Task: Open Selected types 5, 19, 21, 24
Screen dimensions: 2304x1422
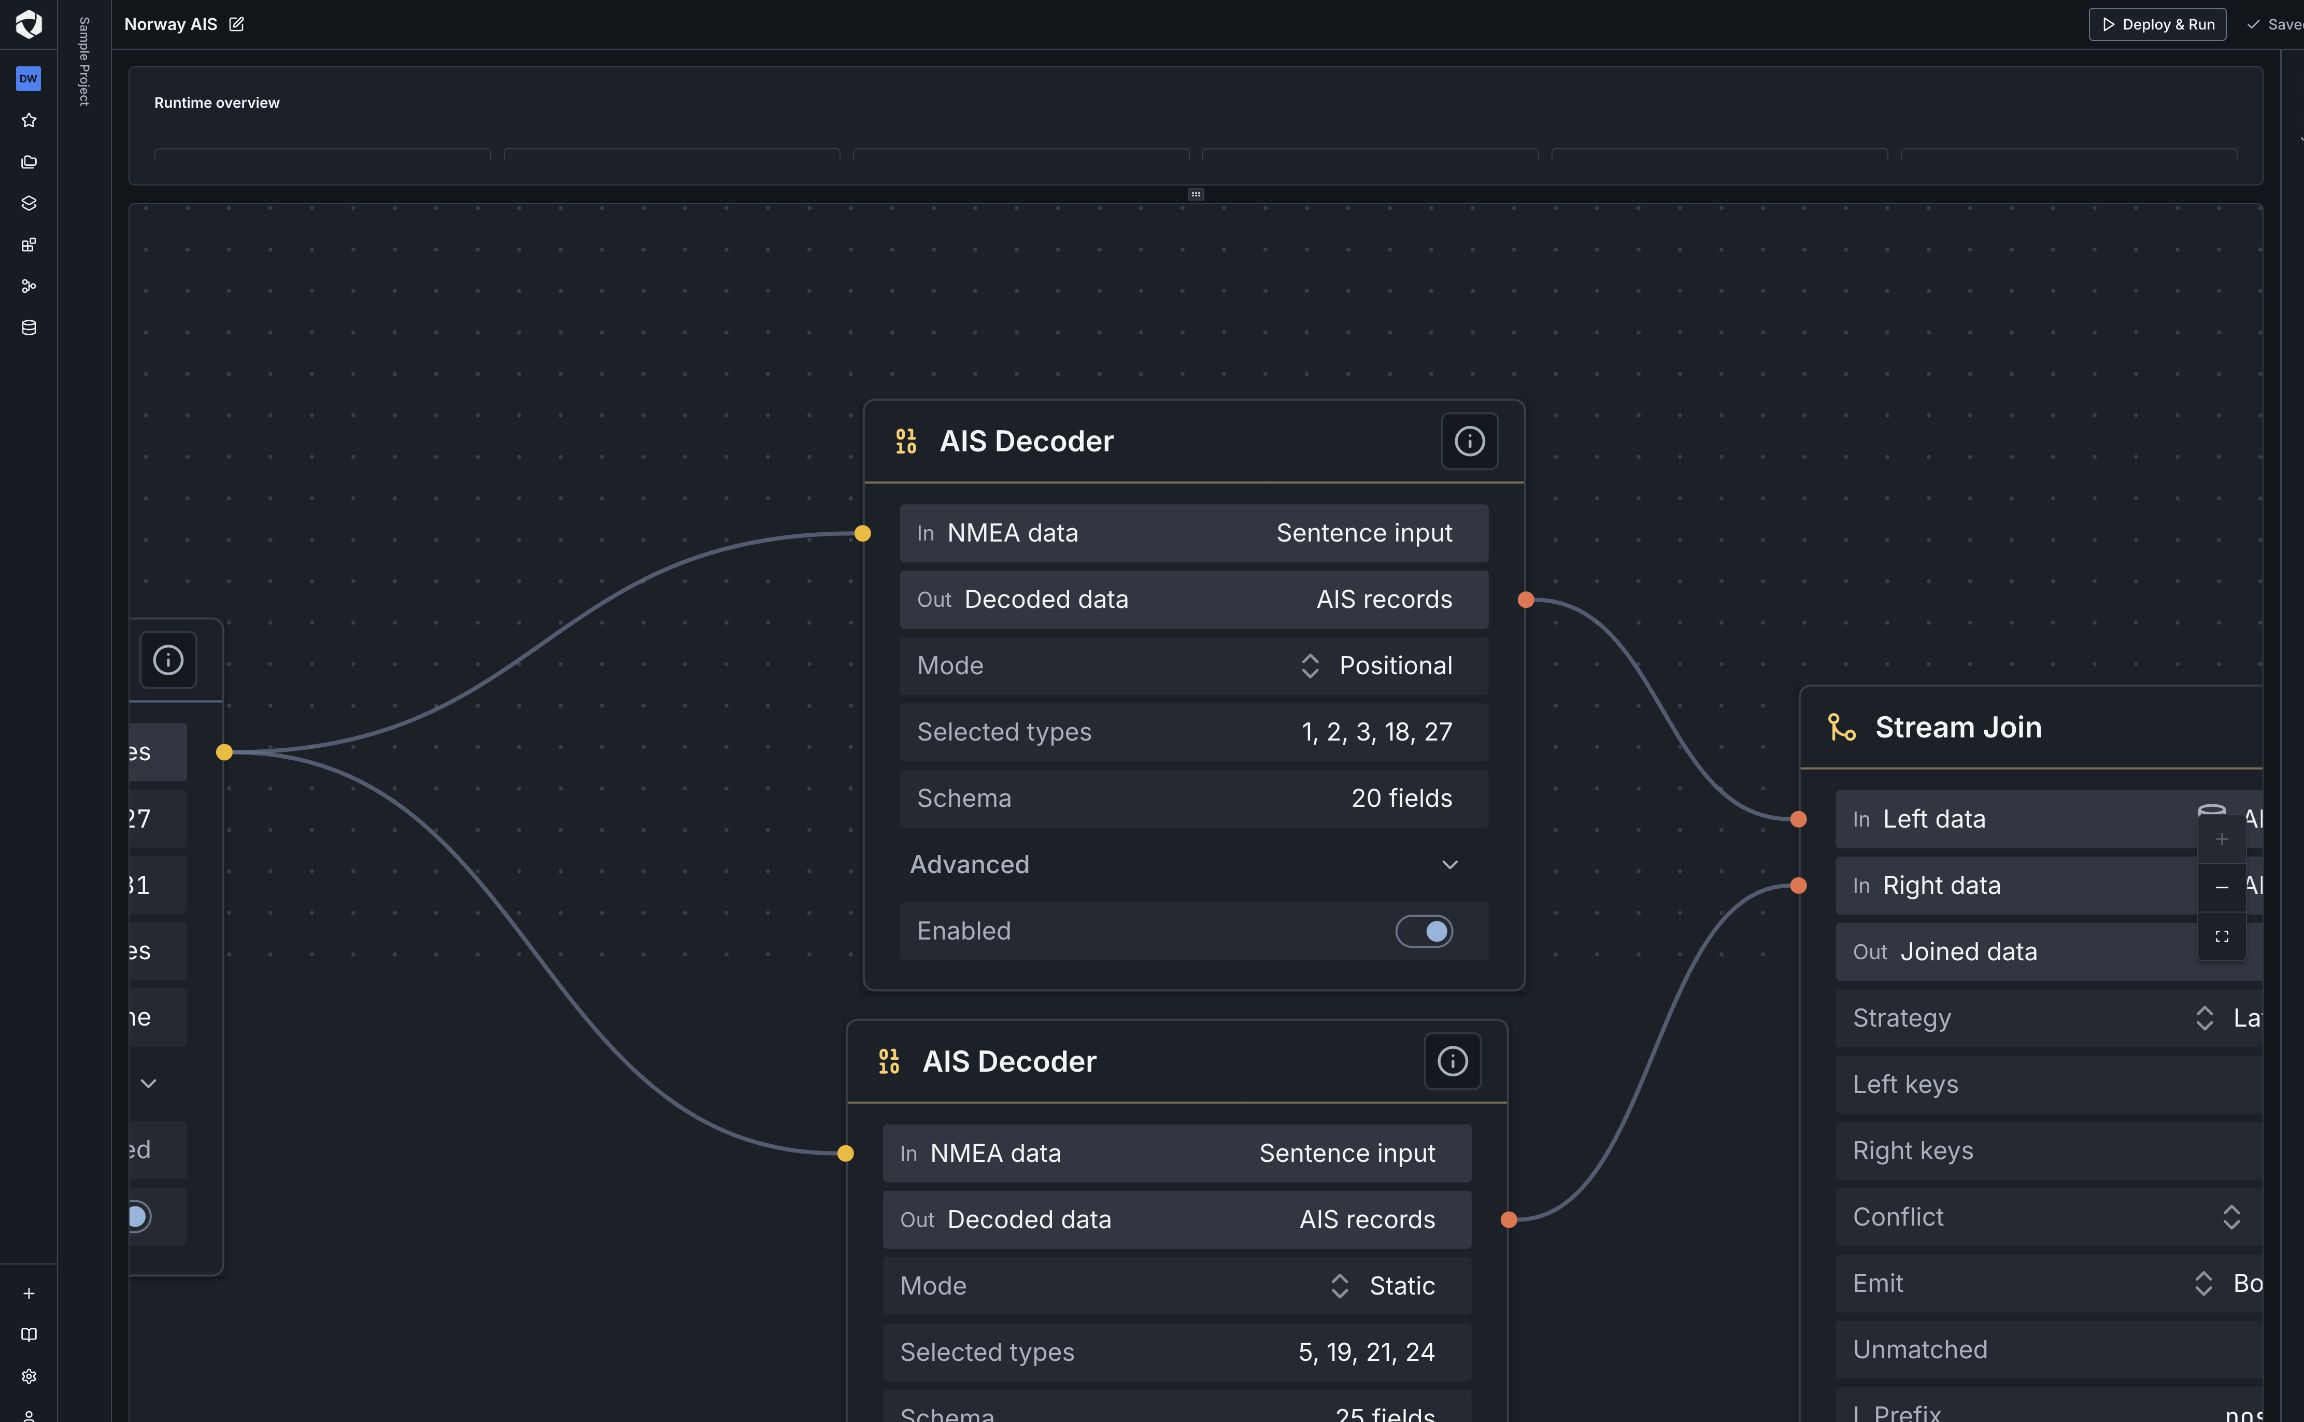Action: (1177, 1352)
